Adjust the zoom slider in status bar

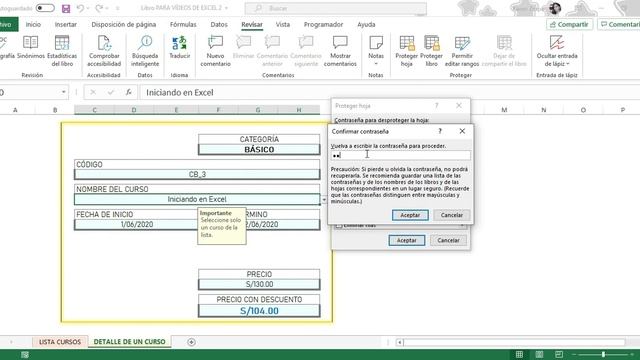coord(603,354)
